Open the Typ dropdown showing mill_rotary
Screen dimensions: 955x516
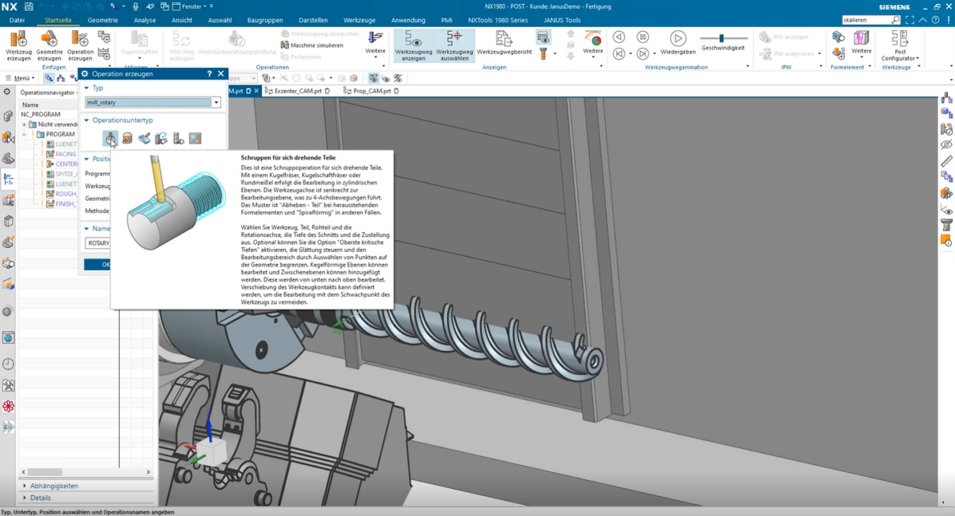(216, 102)
